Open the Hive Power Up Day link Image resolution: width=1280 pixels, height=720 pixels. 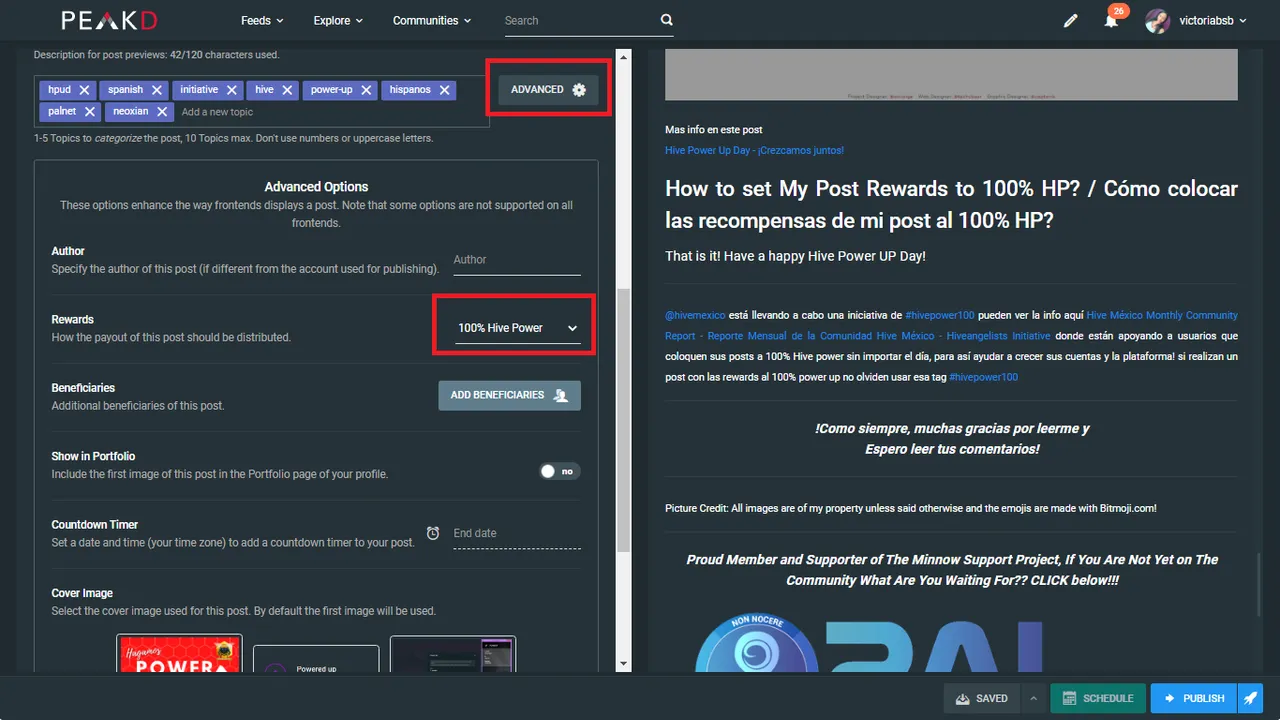tap(754, 150)
